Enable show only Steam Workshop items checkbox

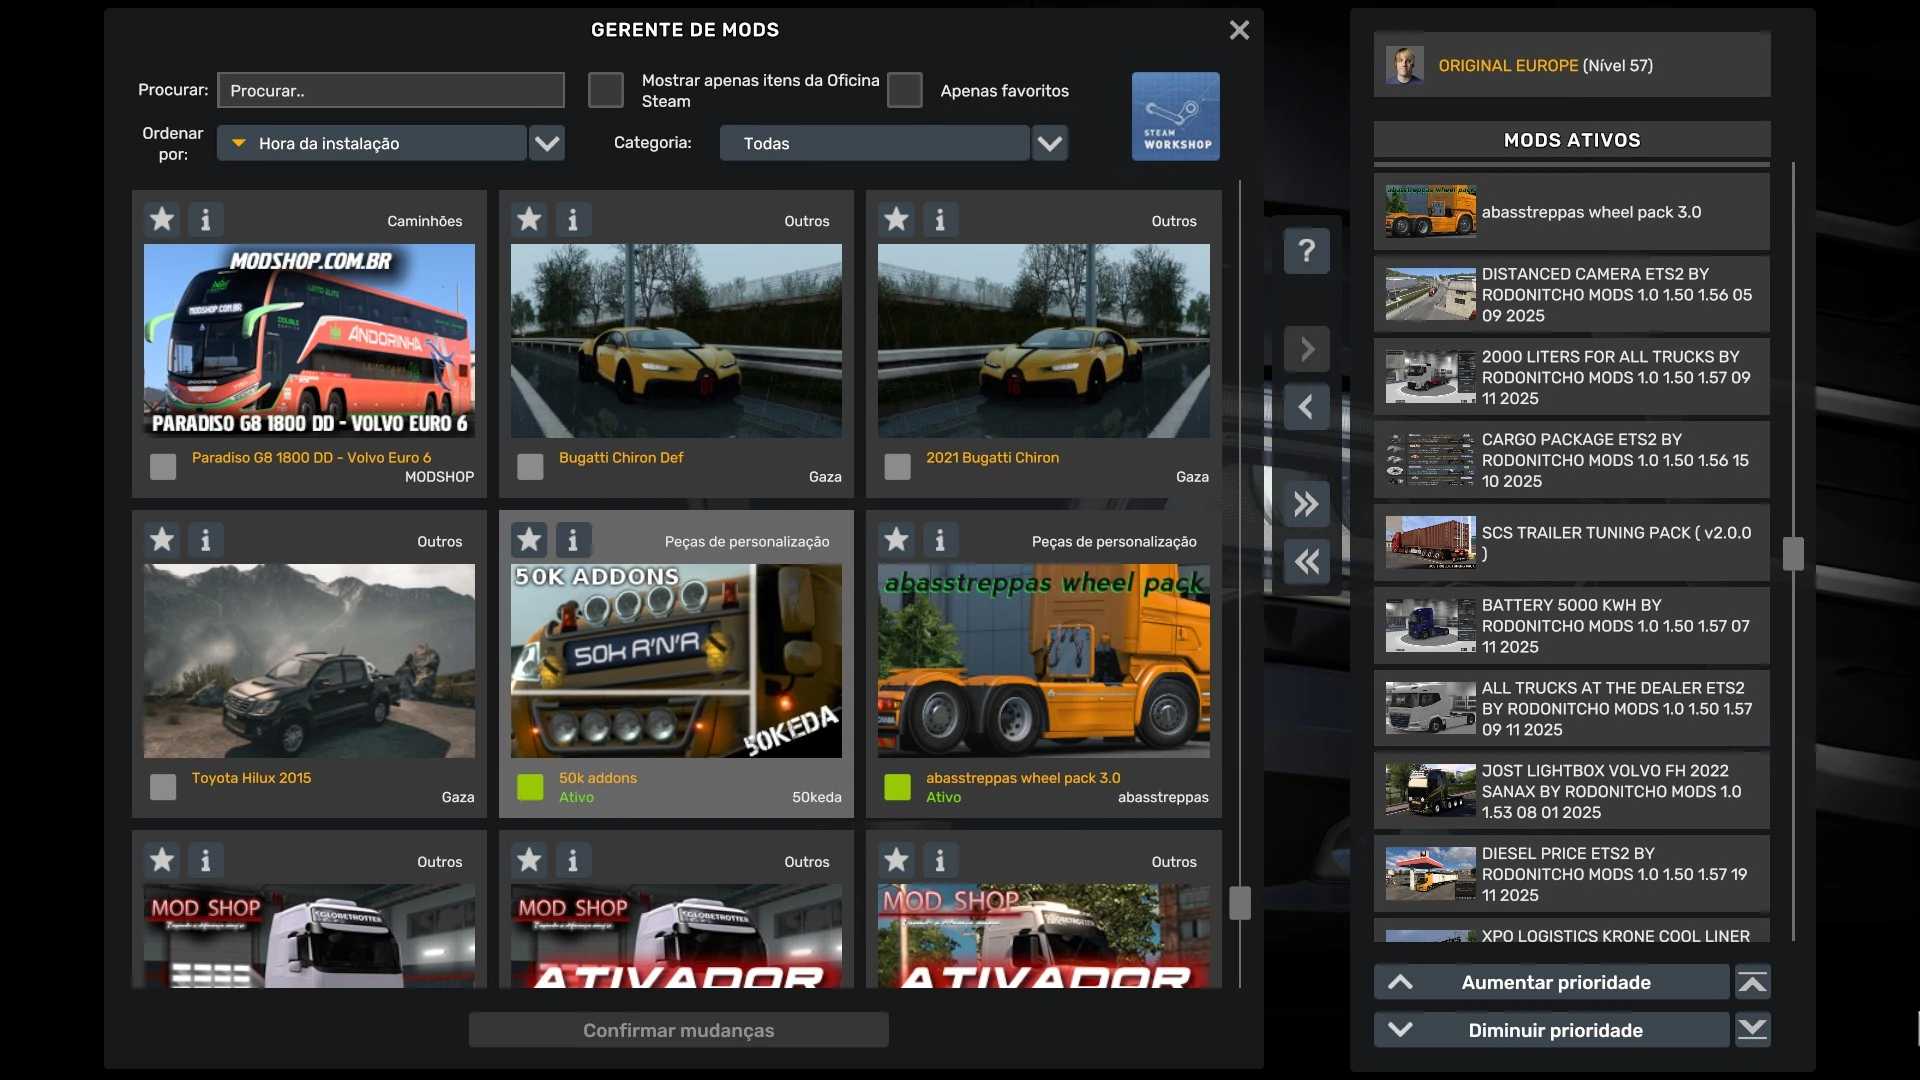tap(606, 90)
